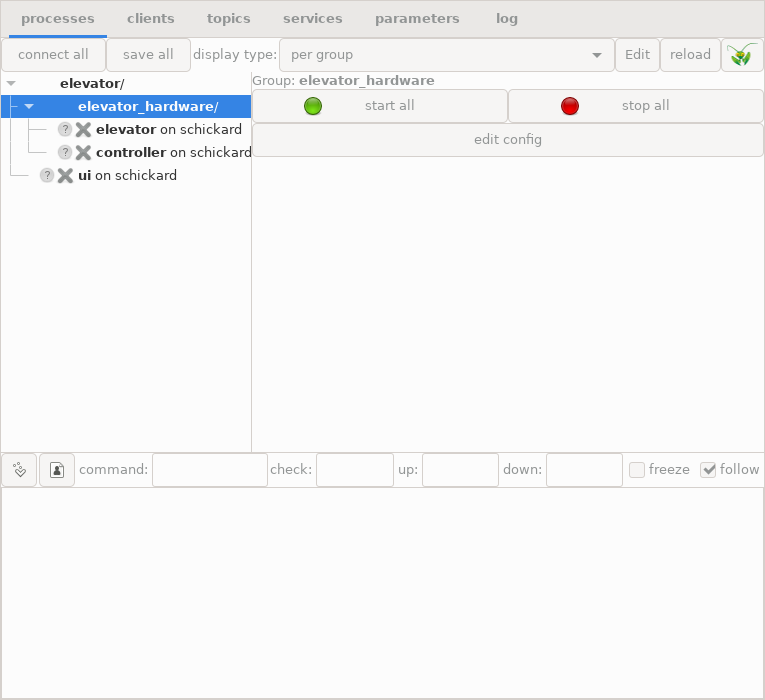Click the save all button

(x=148, y=55)
